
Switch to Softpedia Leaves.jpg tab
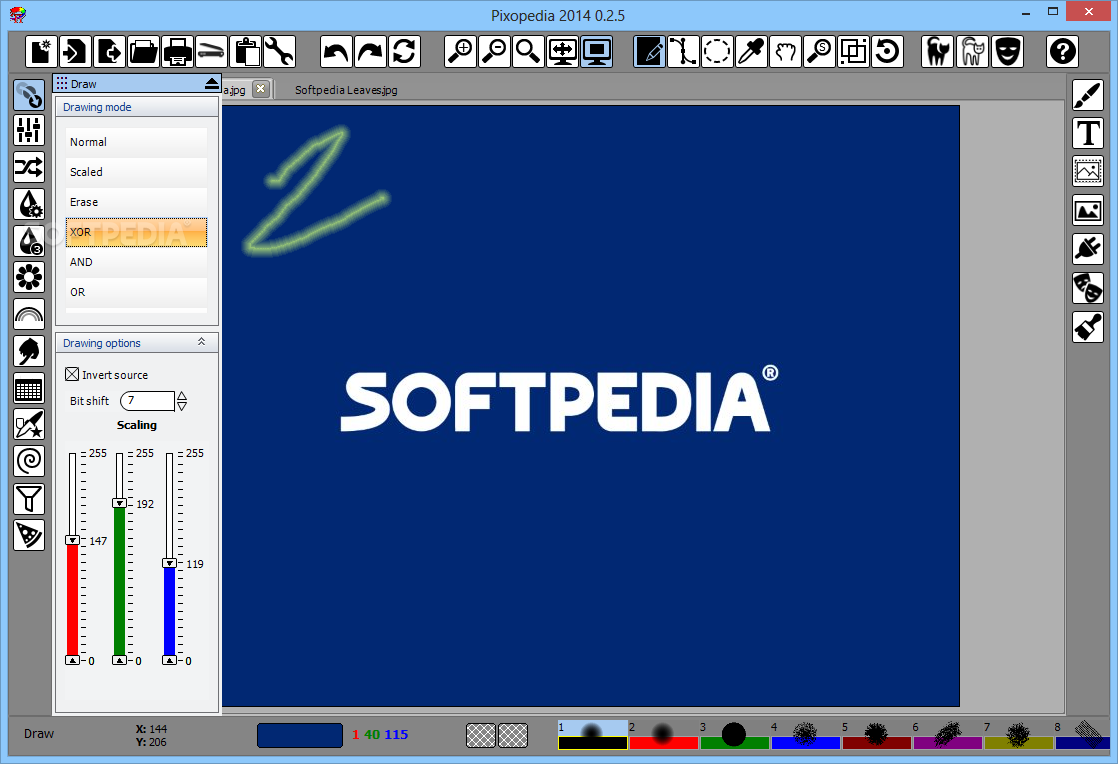(347, 90)
